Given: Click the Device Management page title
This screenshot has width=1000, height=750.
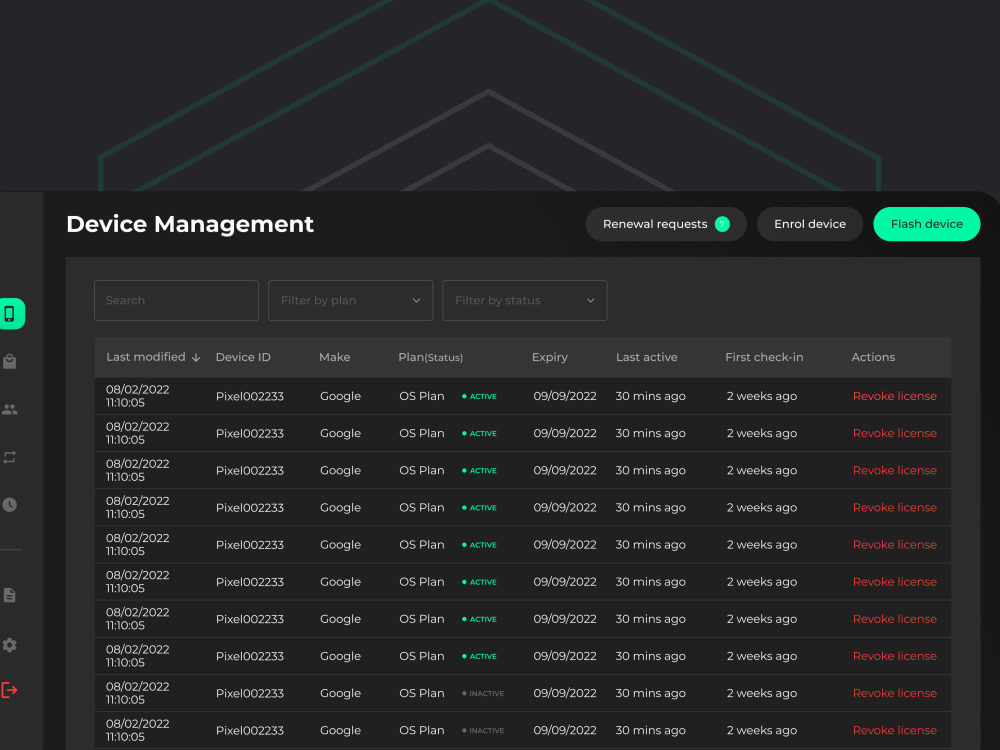Looking at the screenshot, I should 190,224.
